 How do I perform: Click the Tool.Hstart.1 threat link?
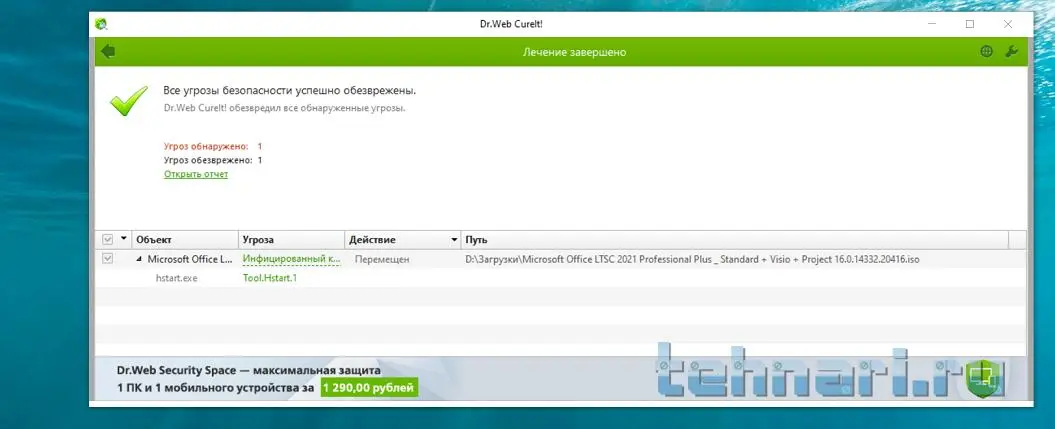pyautogui.click(x=270, y=278)
